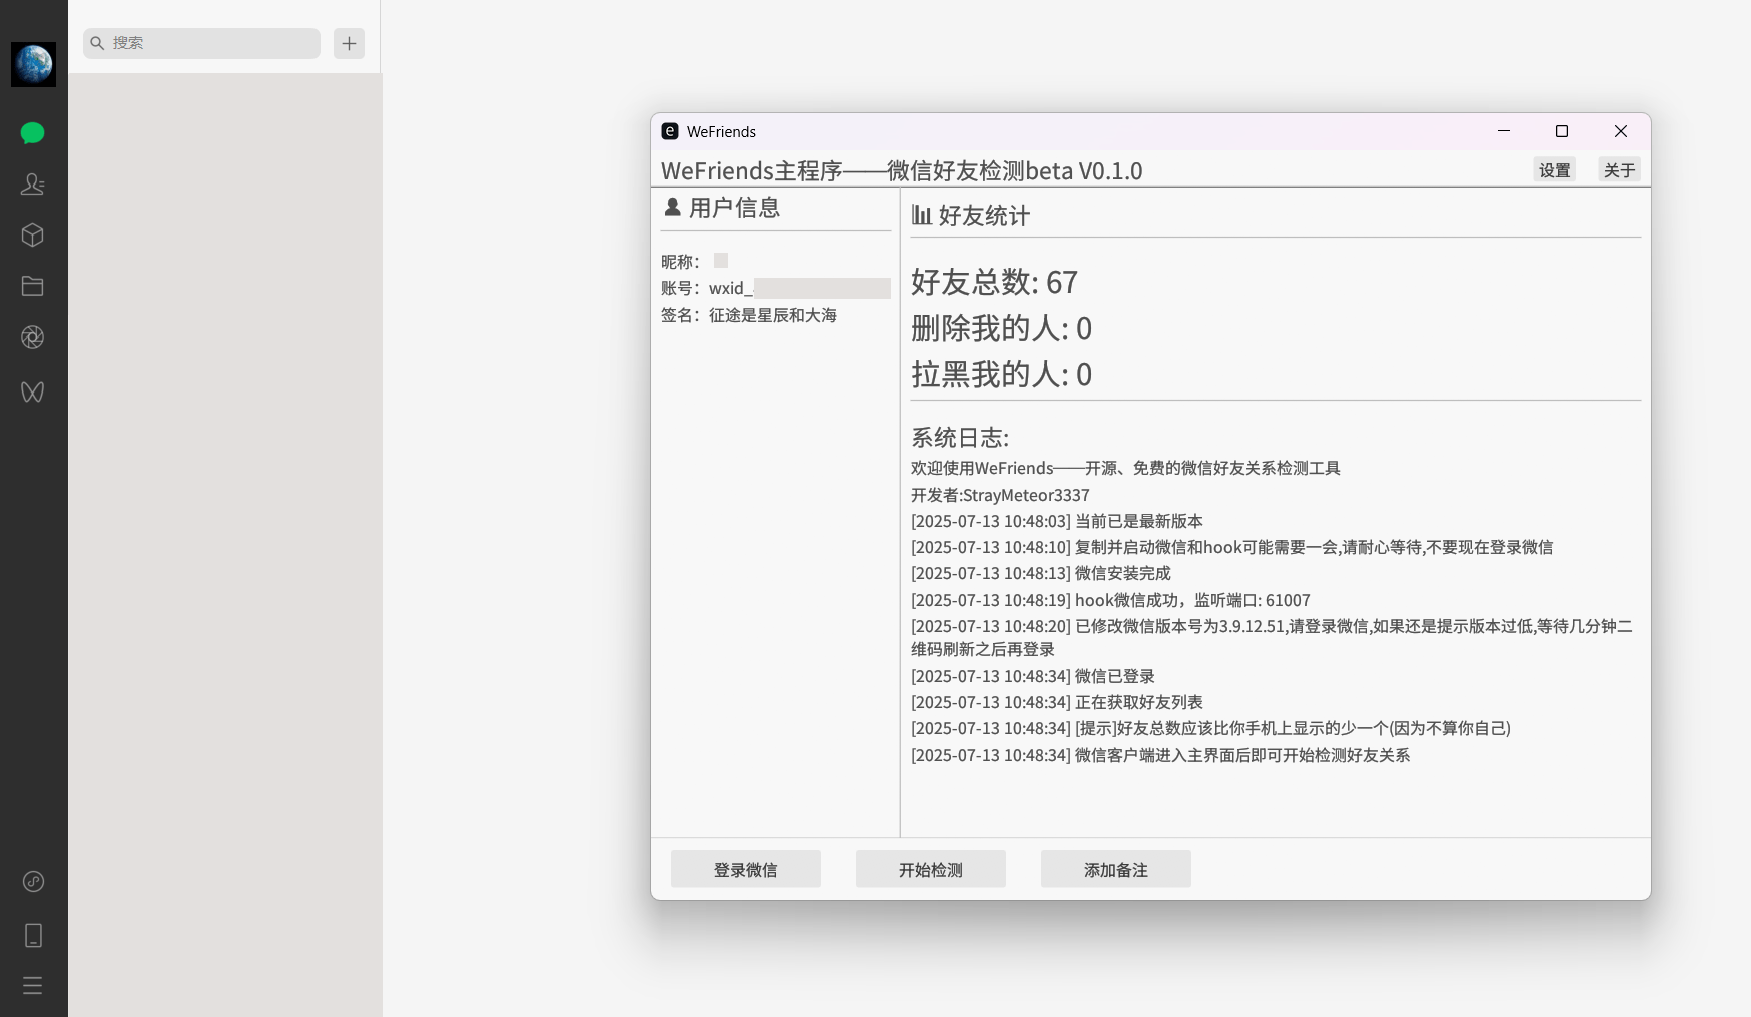The width and height of the screenshot is (1751, 1017).
Task: Click the 开始检测 button
Action: [x=931, y=869]
